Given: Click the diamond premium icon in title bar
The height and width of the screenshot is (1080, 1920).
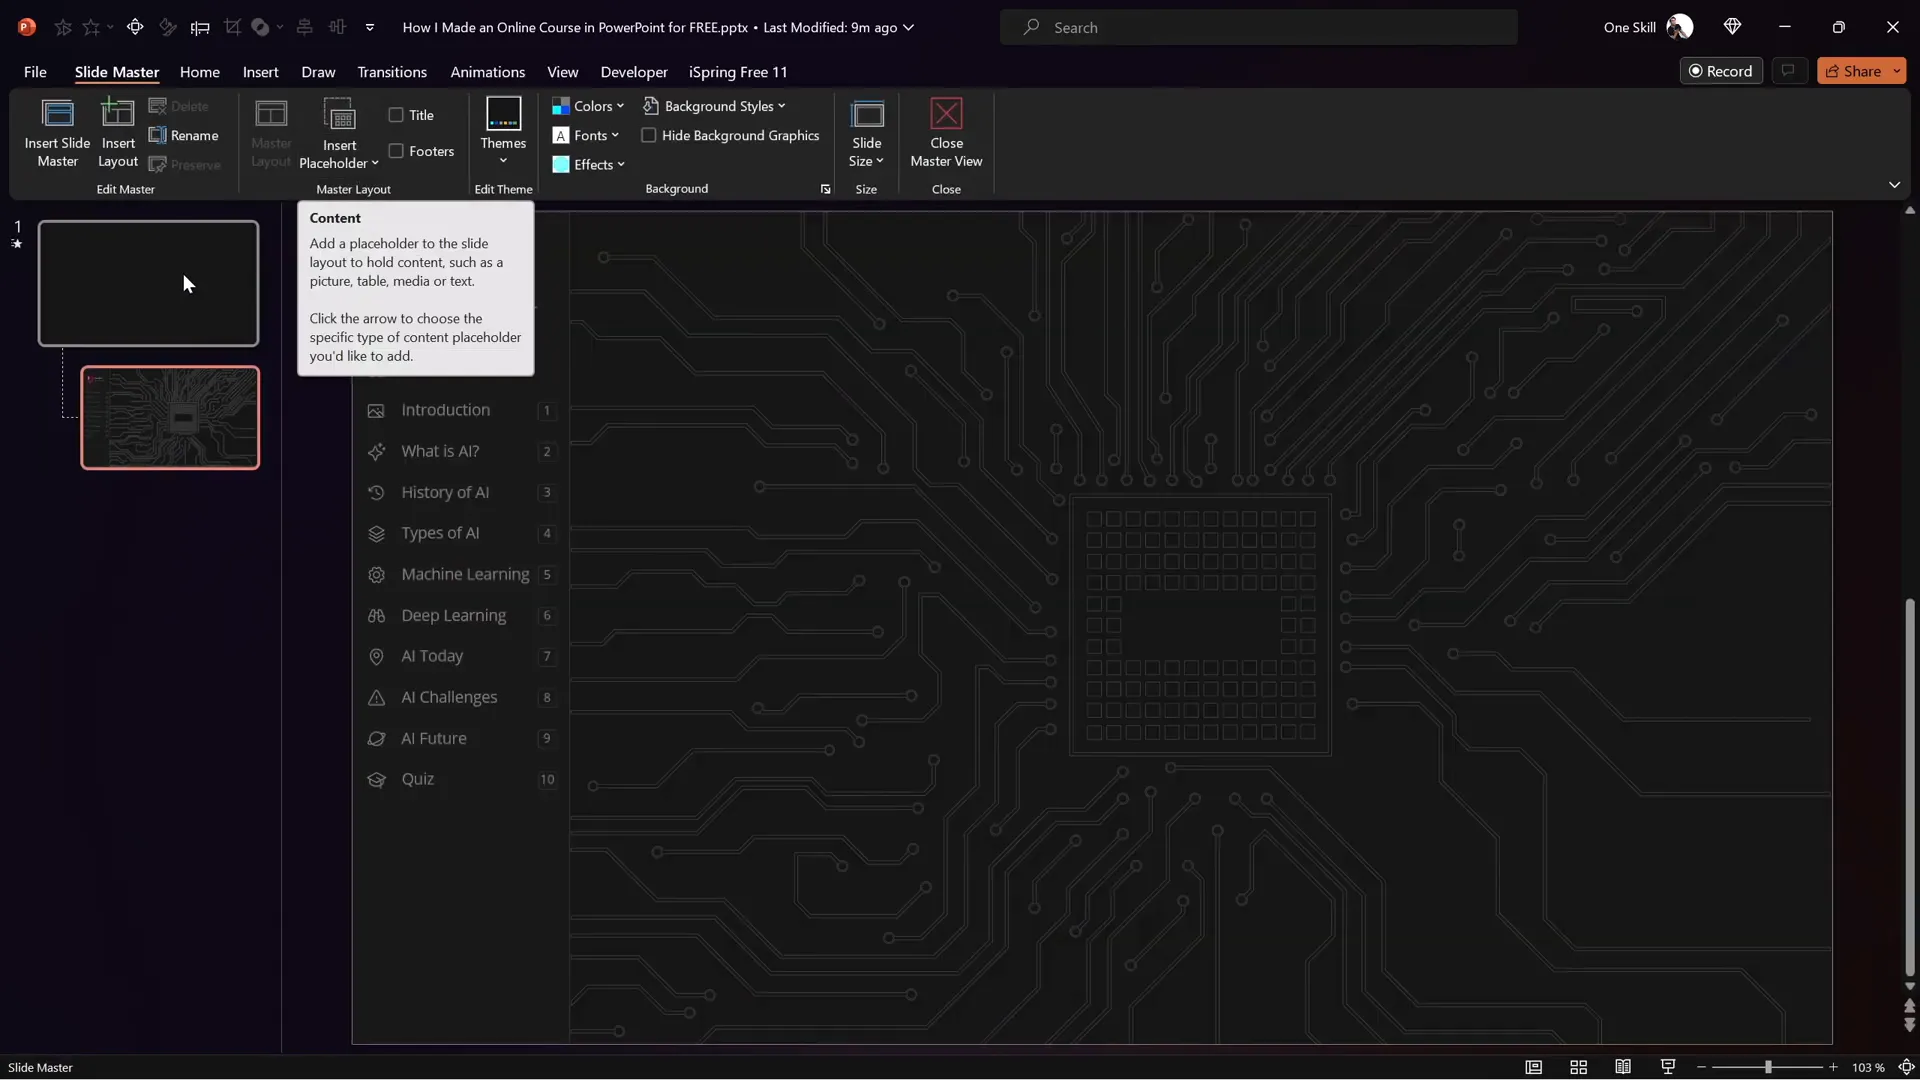Looking at the screenshot, I should [1732, 27].
